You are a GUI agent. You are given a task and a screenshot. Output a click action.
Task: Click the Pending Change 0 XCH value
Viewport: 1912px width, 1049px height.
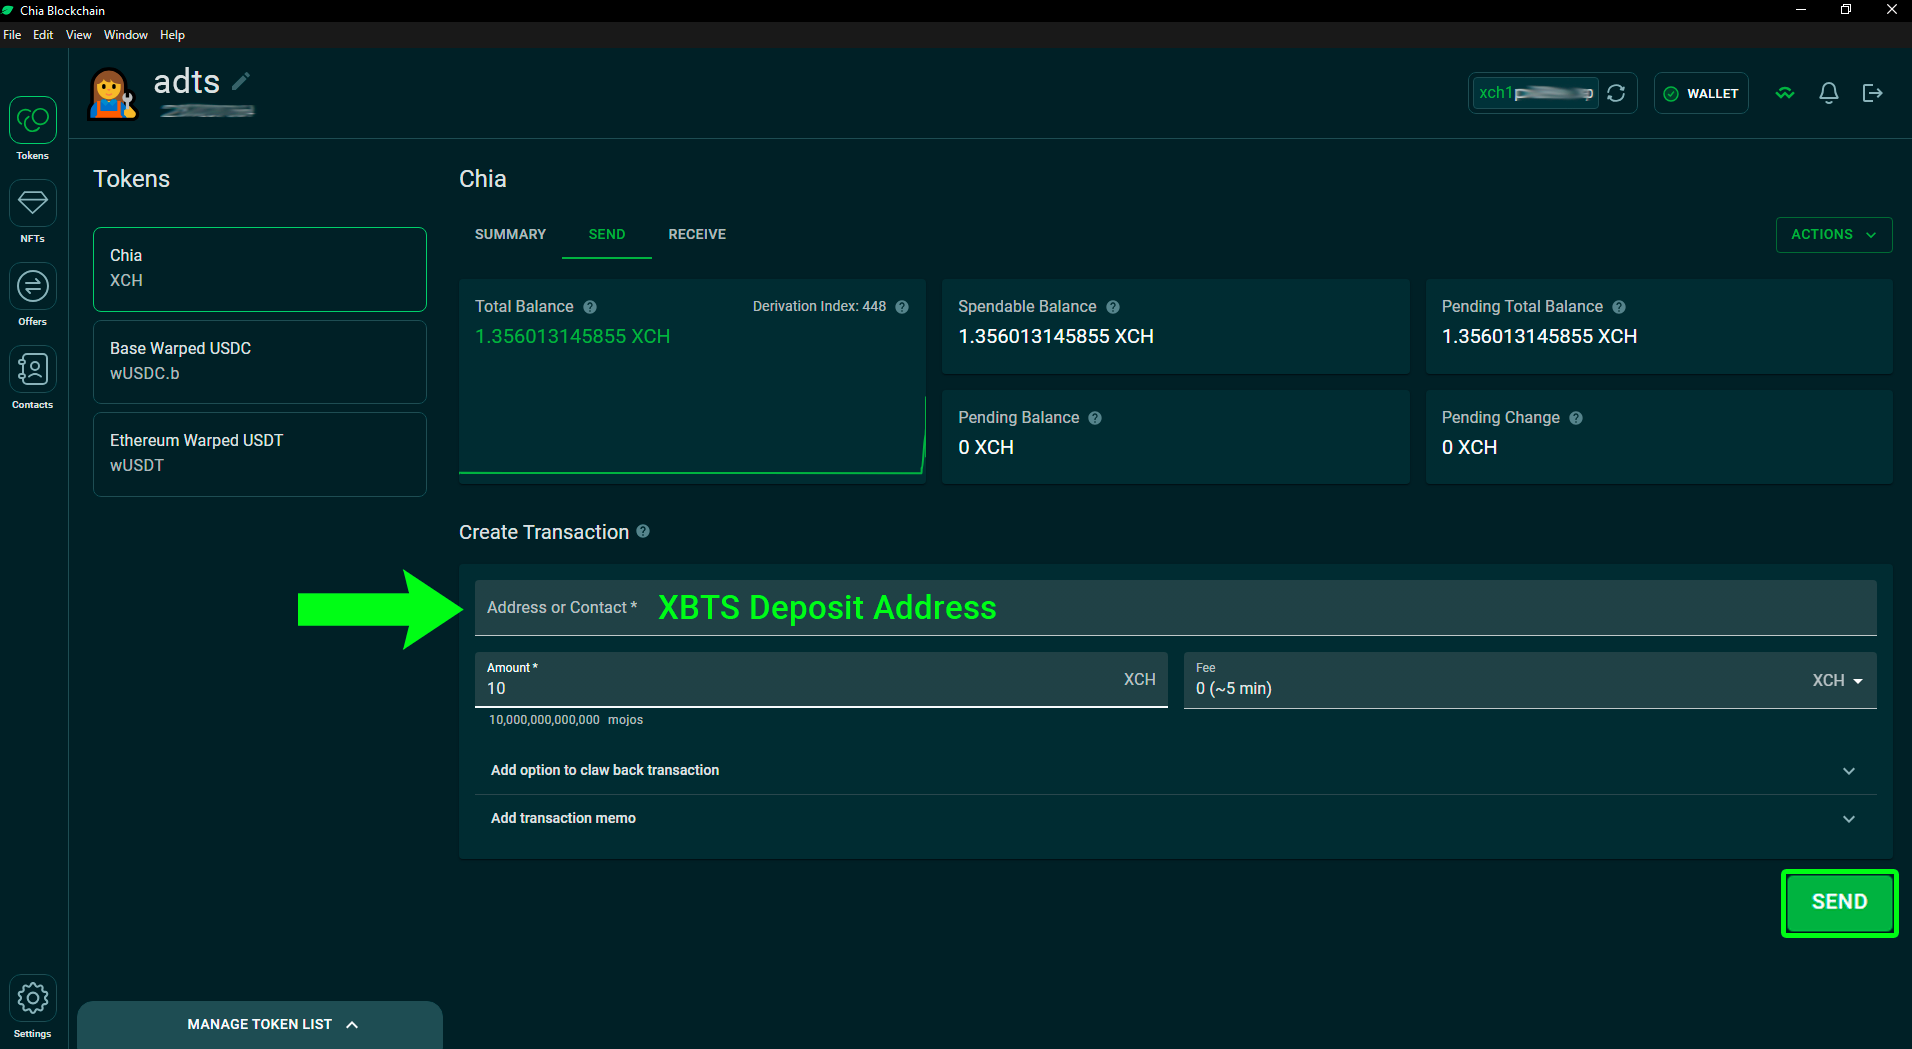click(1469, 448)
